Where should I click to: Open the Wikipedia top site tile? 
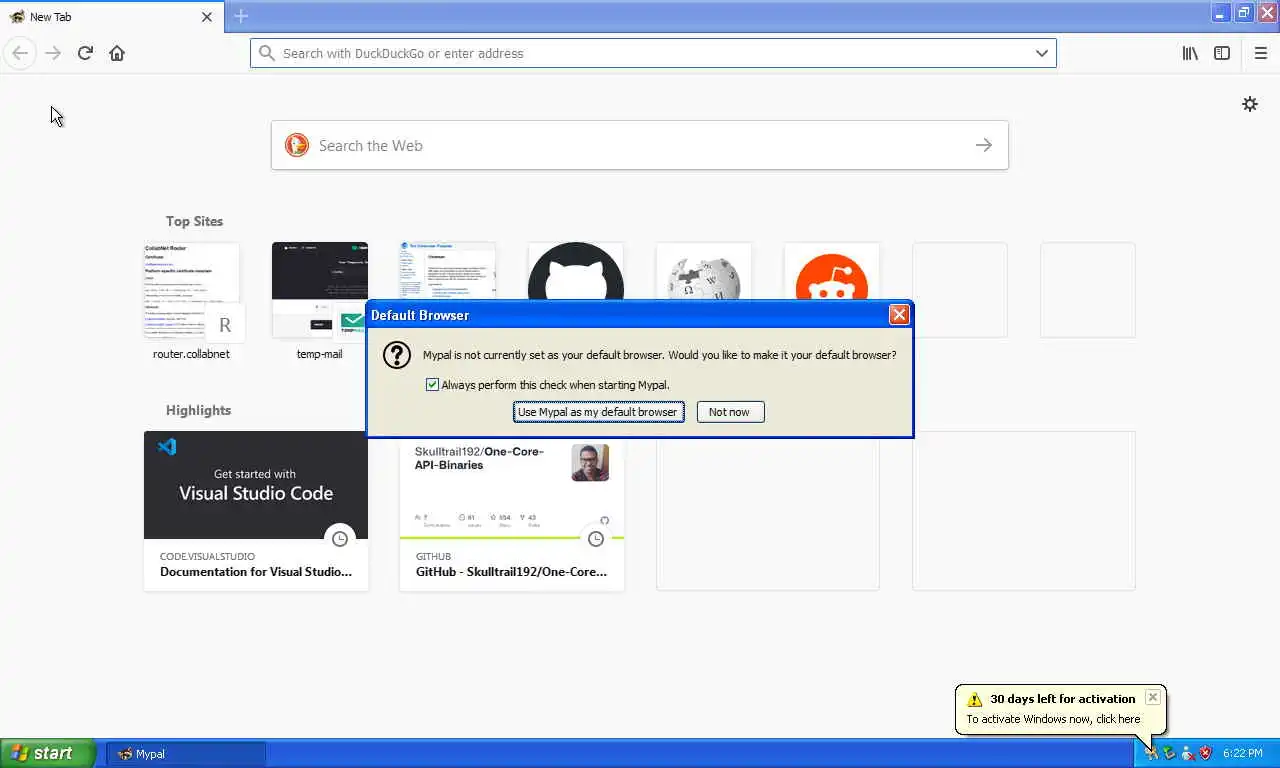click(704, 271)
